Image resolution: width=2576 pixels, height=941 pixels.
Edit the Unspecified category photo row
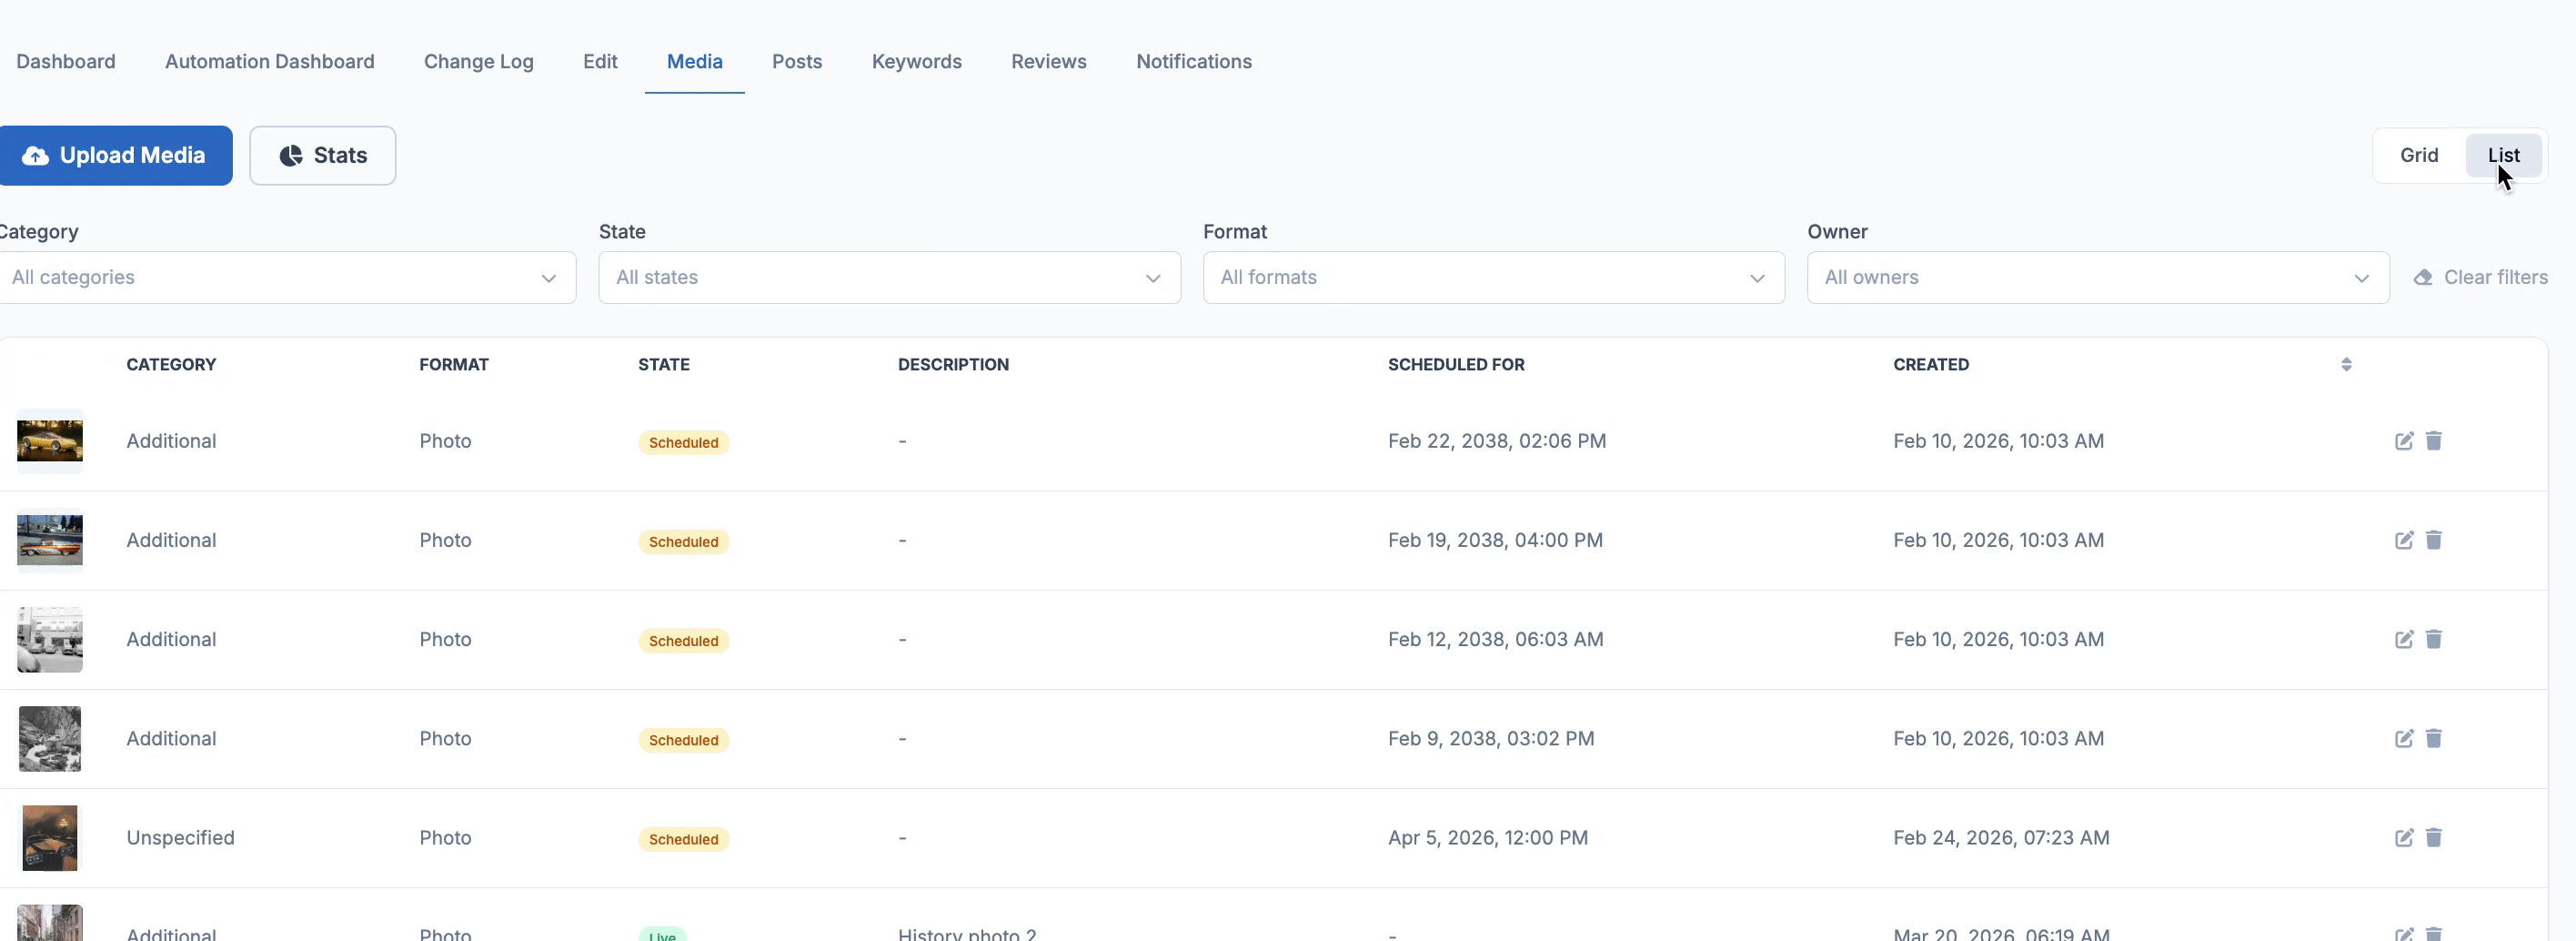pos(2403,837)
